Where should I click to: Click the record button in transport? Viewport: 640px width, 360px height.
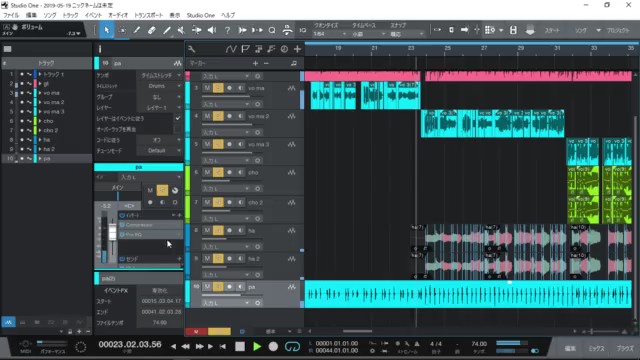[273, 347]
